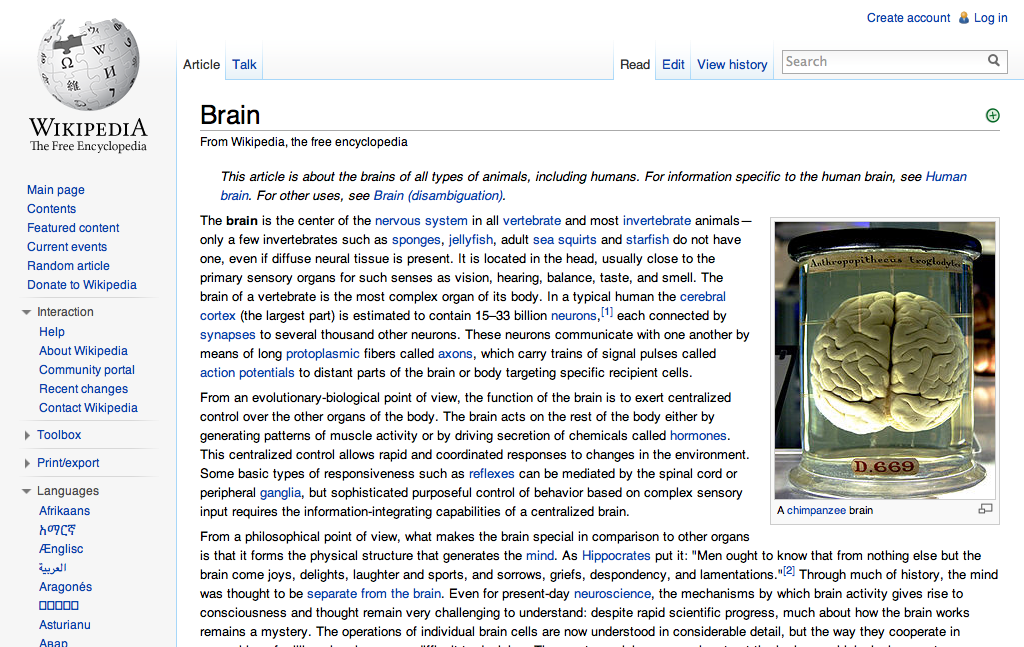Switch to Aragonés language version
The width and height of the screenshot is (1024, 647).
[x=65, y=587]
